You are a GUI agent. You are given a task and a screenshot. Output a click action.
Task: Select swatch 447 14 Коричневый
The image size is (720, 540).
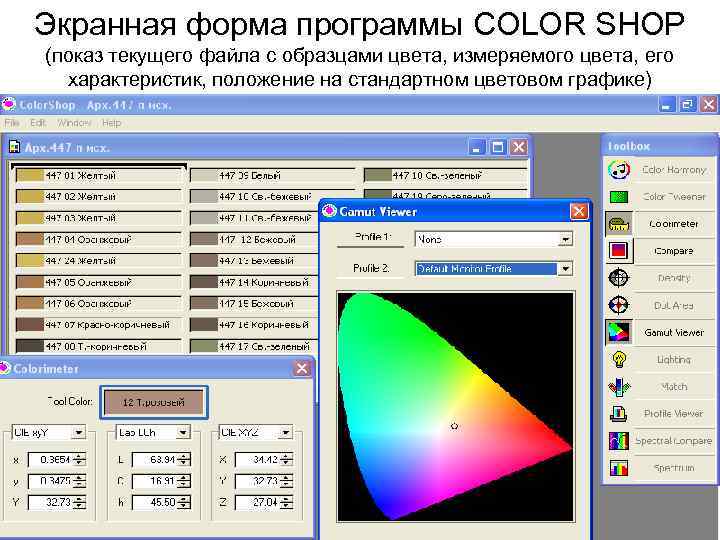click(x=254, y=282)
